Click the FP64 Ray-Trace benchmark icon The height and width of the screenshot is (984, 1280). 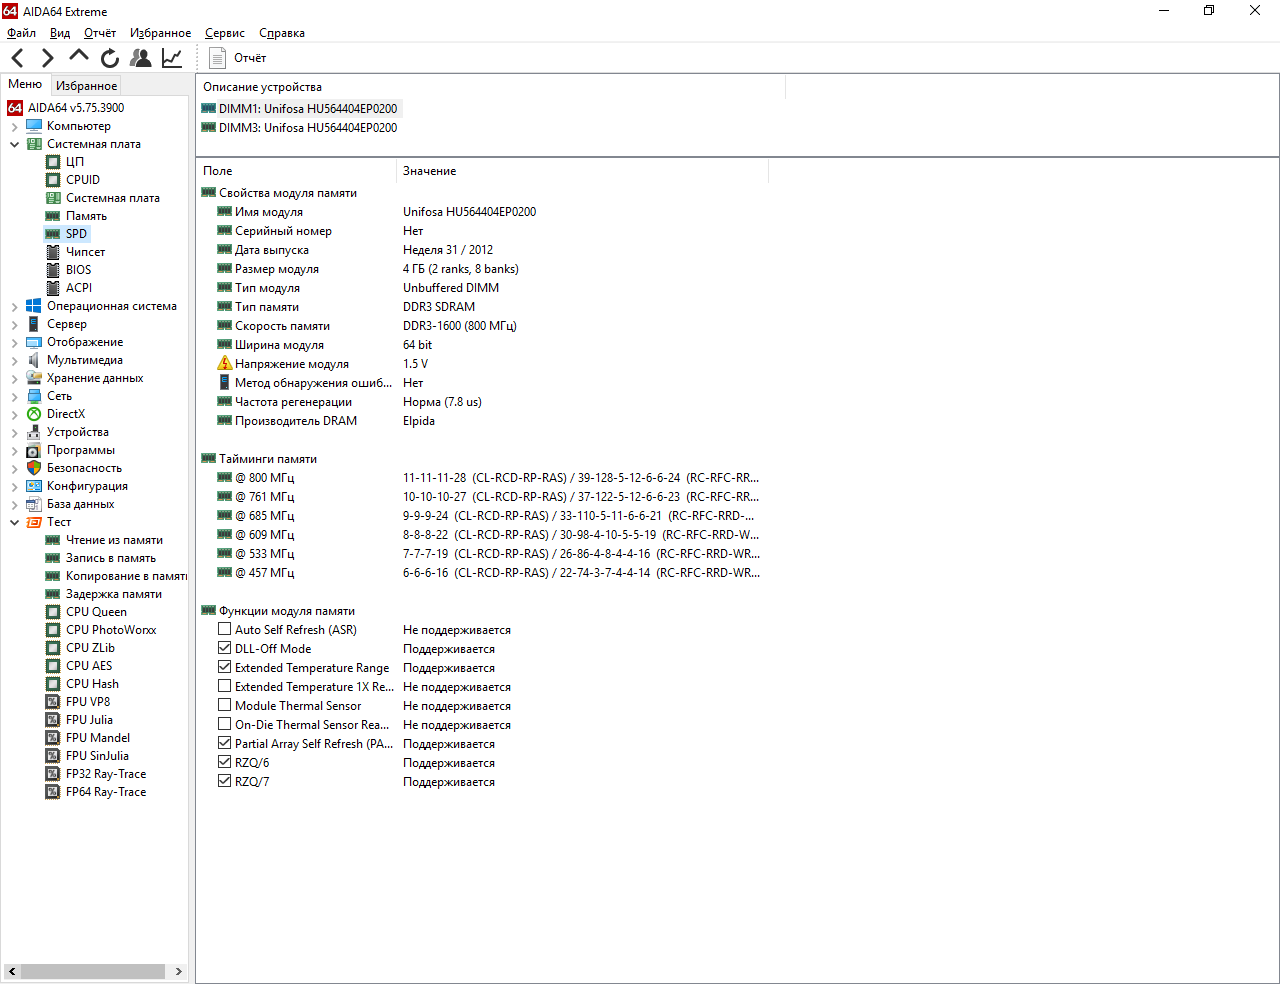(x=53, y=792)
